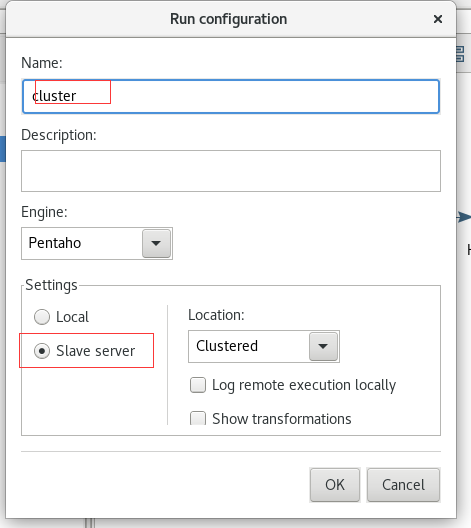Click the Description text box

click(231, 171)
